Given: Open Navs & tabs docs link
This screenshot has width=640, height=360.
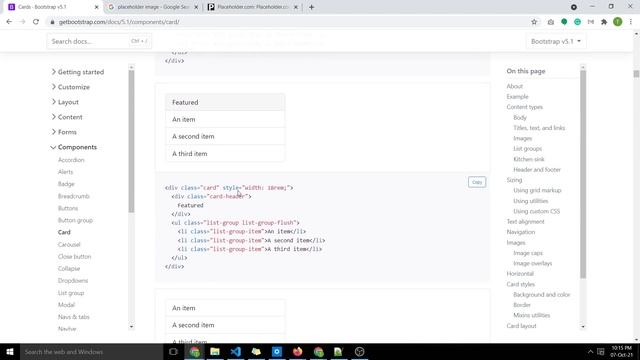Looking at the screenshot, I should coord(73,317).
